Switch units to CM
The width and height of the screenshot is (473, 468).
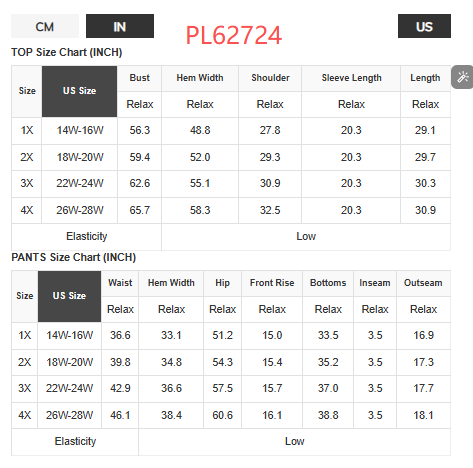[45, 26]
